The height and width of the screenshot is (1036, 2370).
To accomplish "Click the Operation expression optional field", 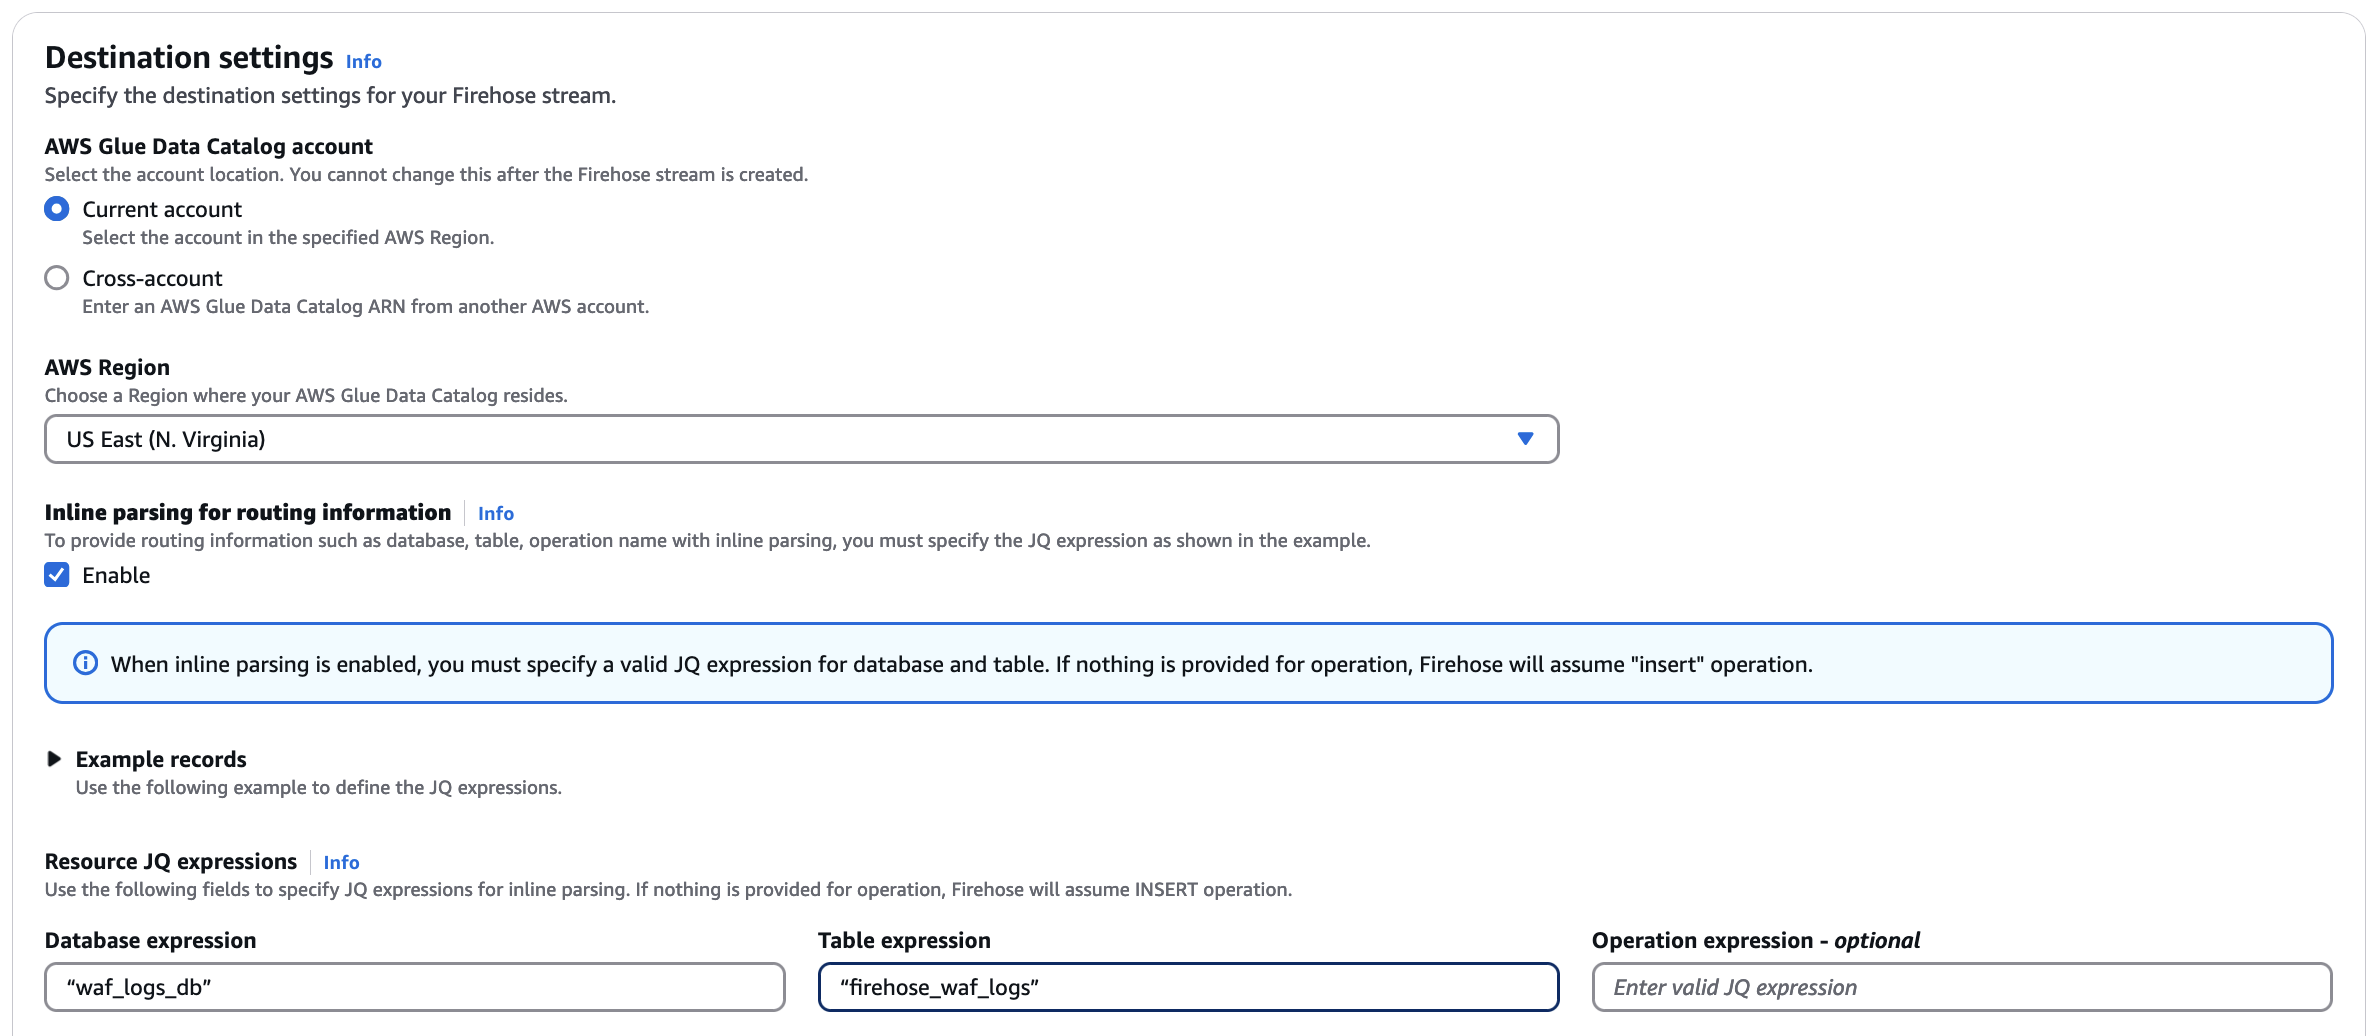I will pos(1961,987).
